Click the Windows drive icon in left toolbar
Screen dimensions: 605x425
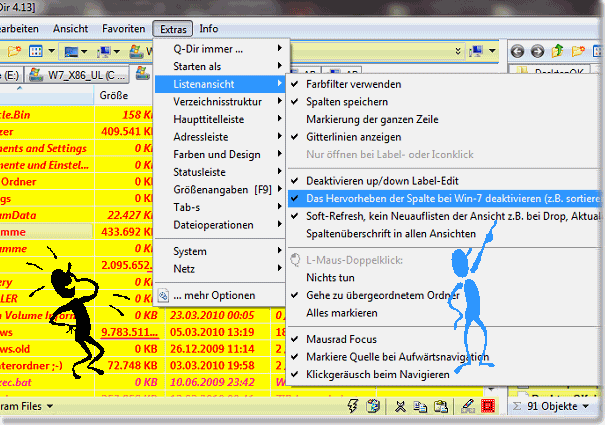pos(136,51)
